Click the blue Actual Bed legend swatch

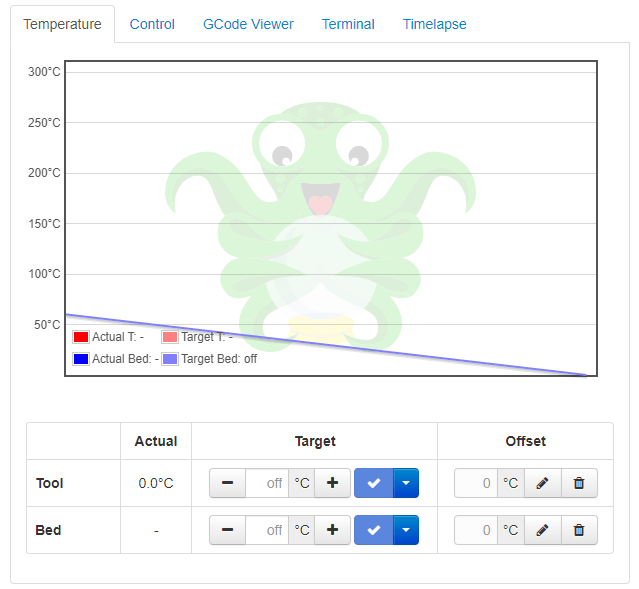[81, 359]
